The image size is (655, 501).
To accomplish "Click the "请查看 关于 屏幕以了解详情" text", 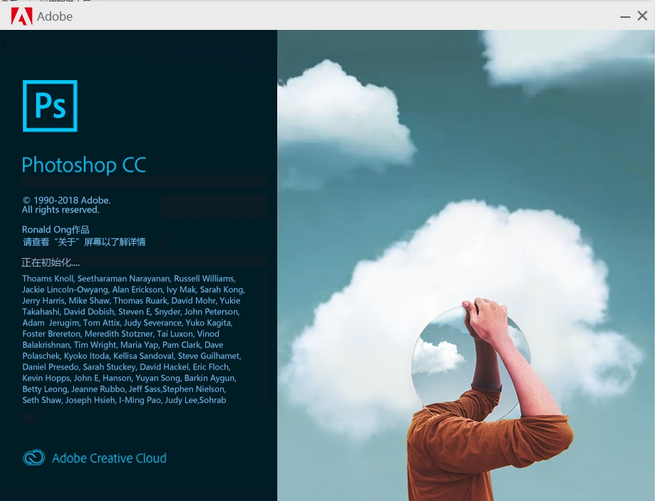I will 84,242.
